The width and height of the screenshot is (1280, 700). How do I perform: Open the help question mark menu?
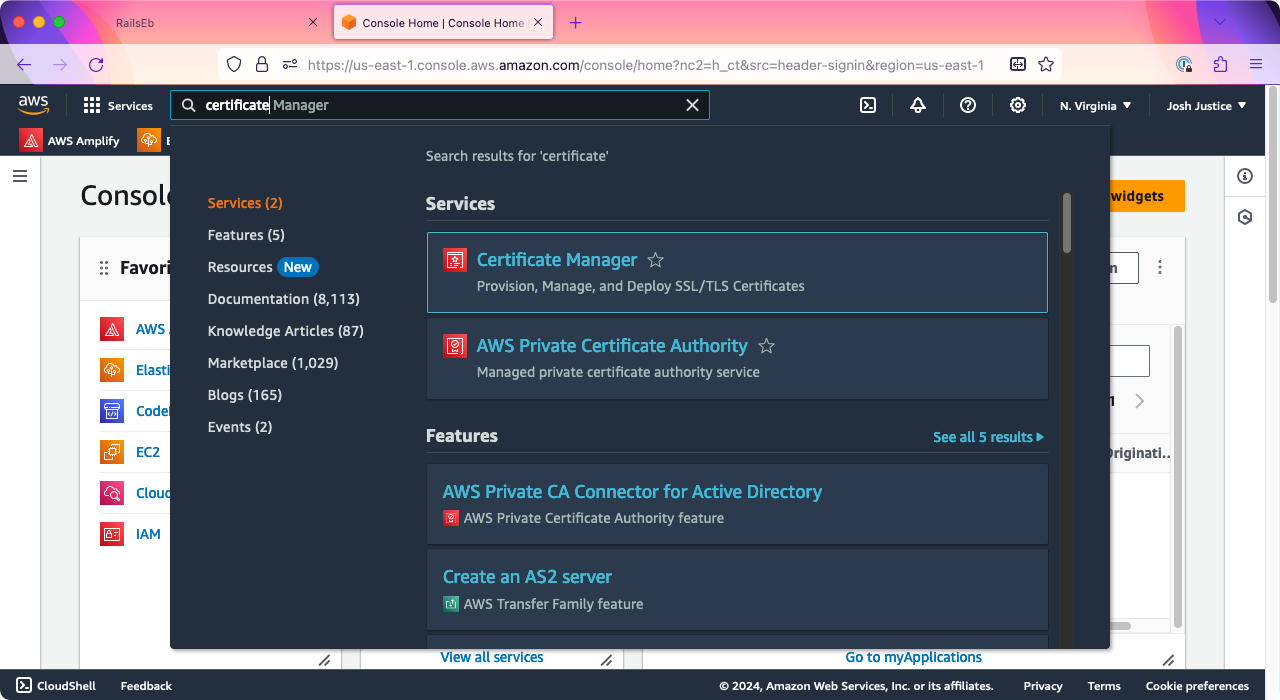point(968,105)
